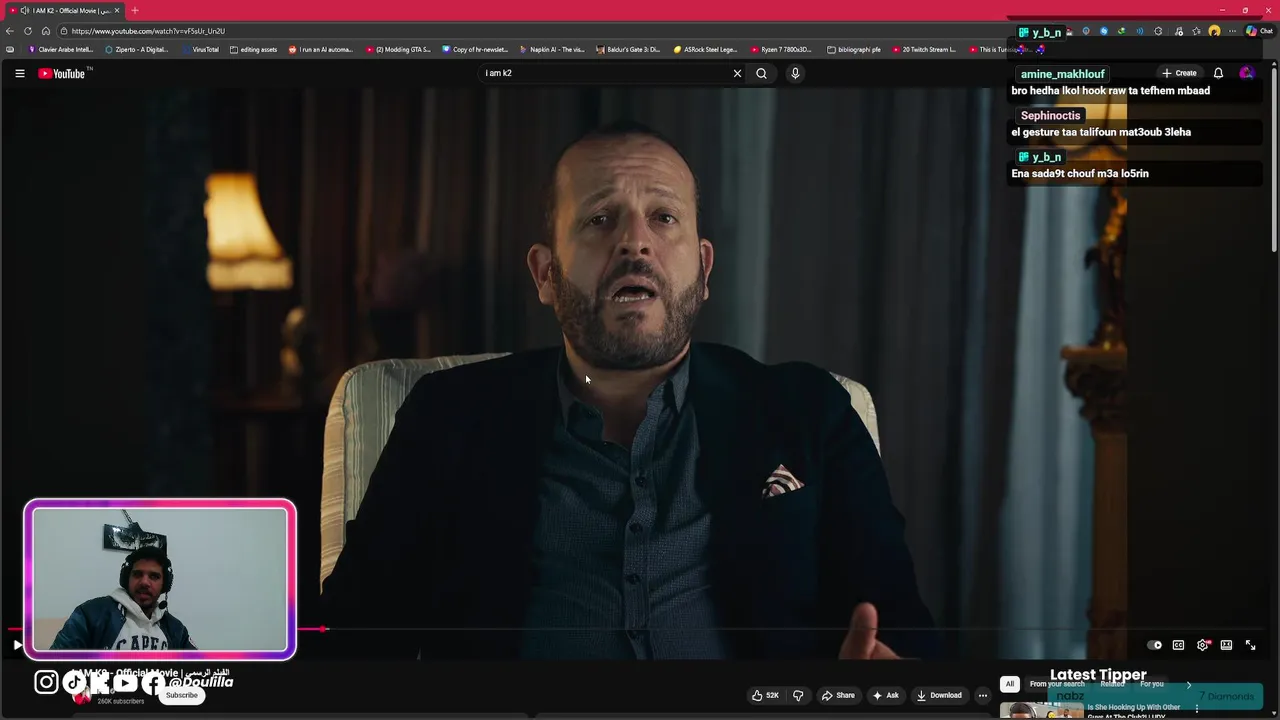Open the 'bibliographi pfe' bookmark folder
The height and width of the screenshot is (720, 1280).
[x=854, y=49]
